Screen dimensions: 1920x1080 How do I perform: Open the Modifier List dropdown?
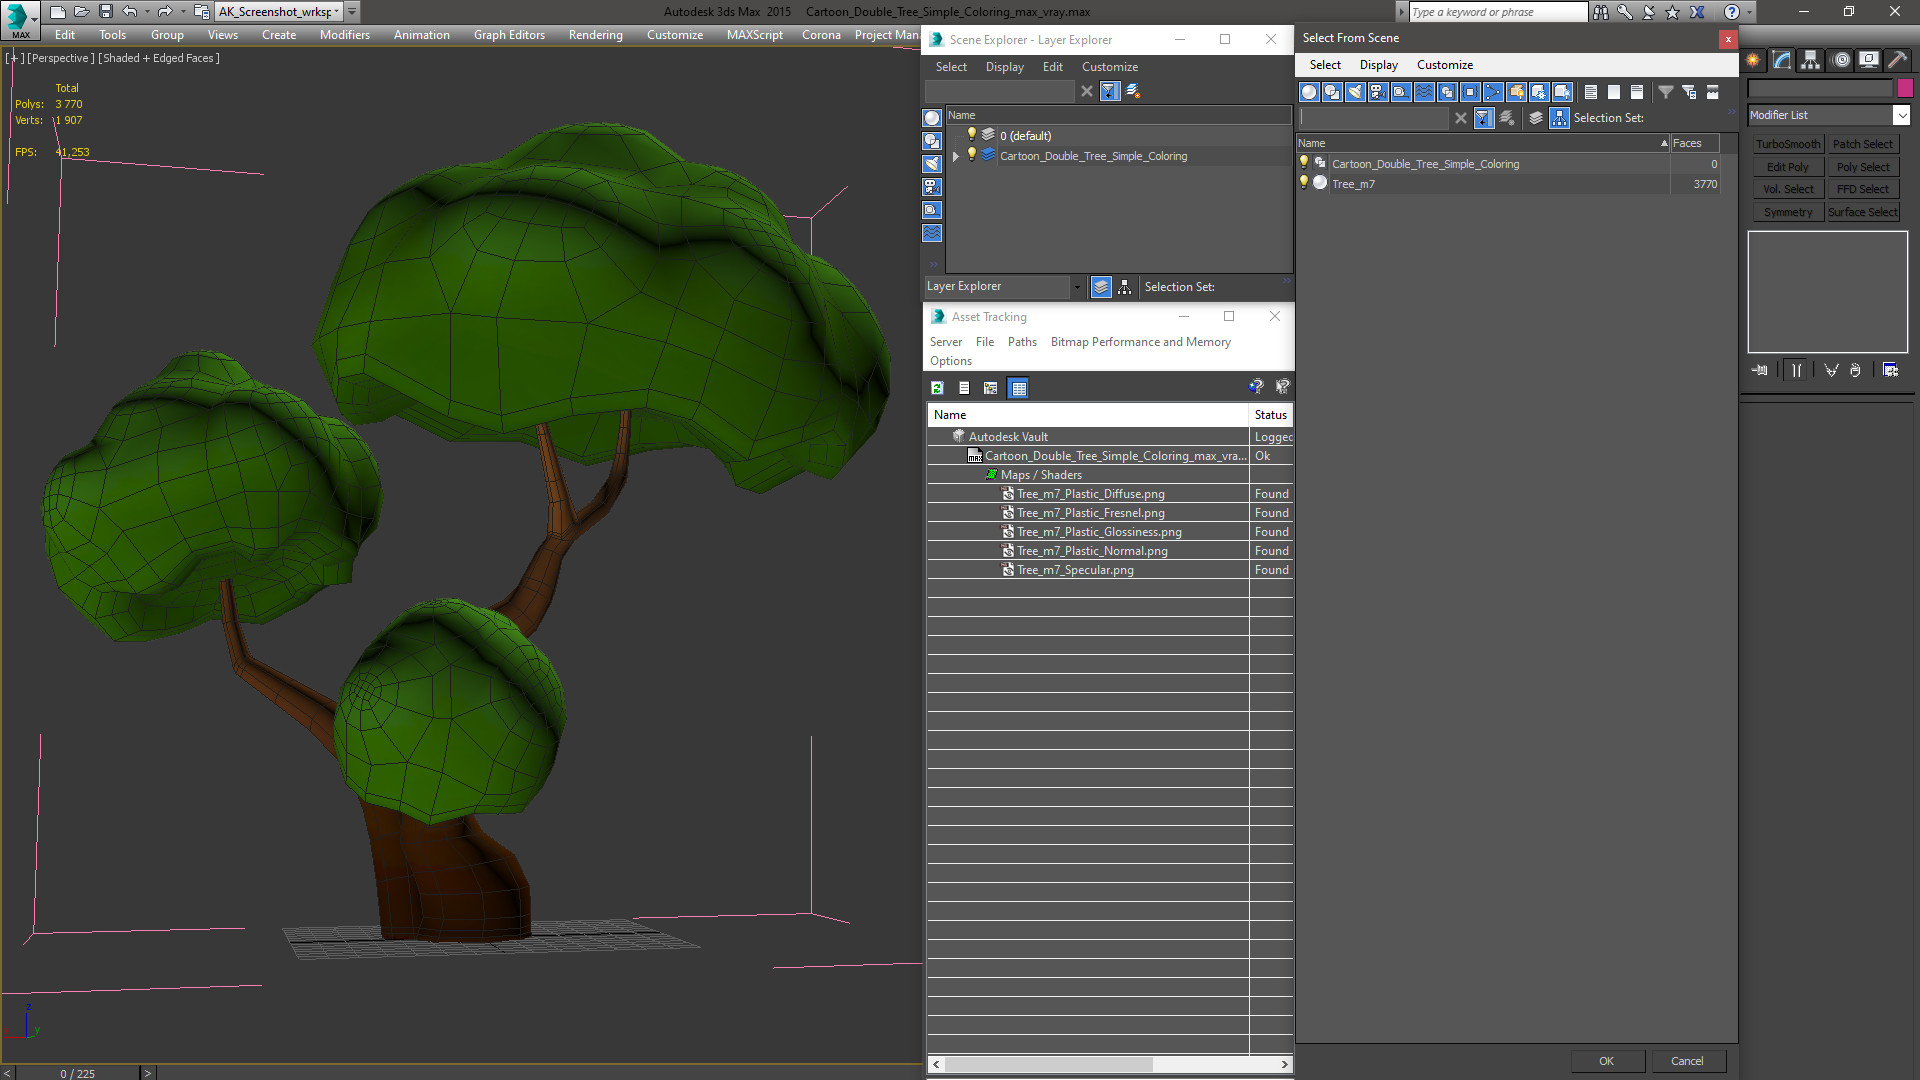(1901, 115)
